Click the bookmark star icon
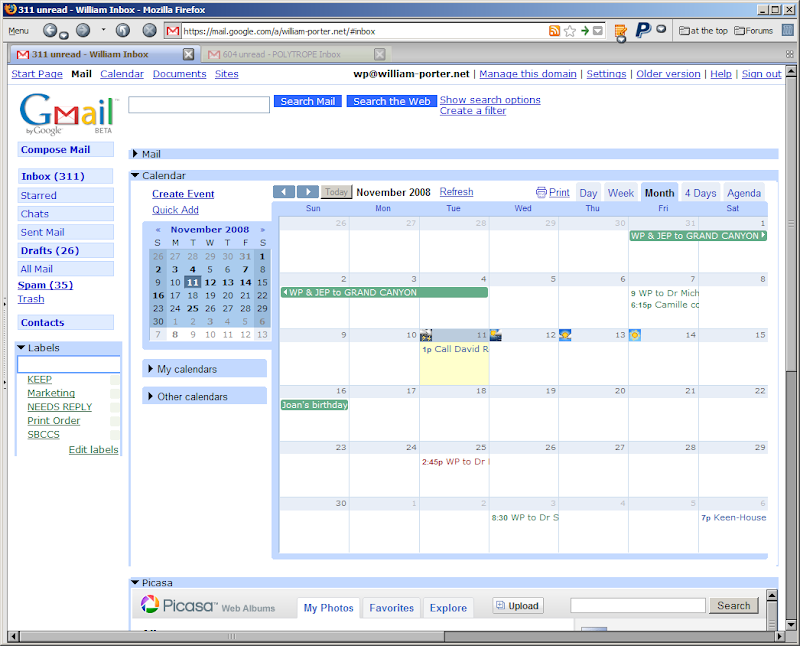 [x=570, y=31]
